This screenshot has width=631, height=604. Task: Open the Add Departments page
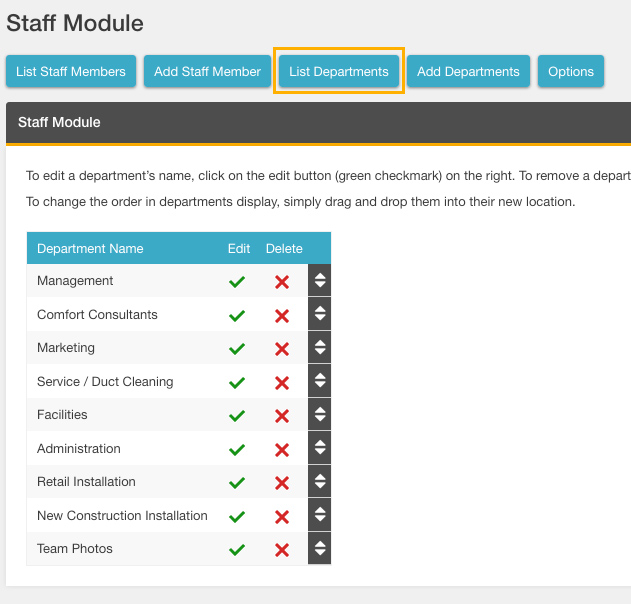[468, 72]
